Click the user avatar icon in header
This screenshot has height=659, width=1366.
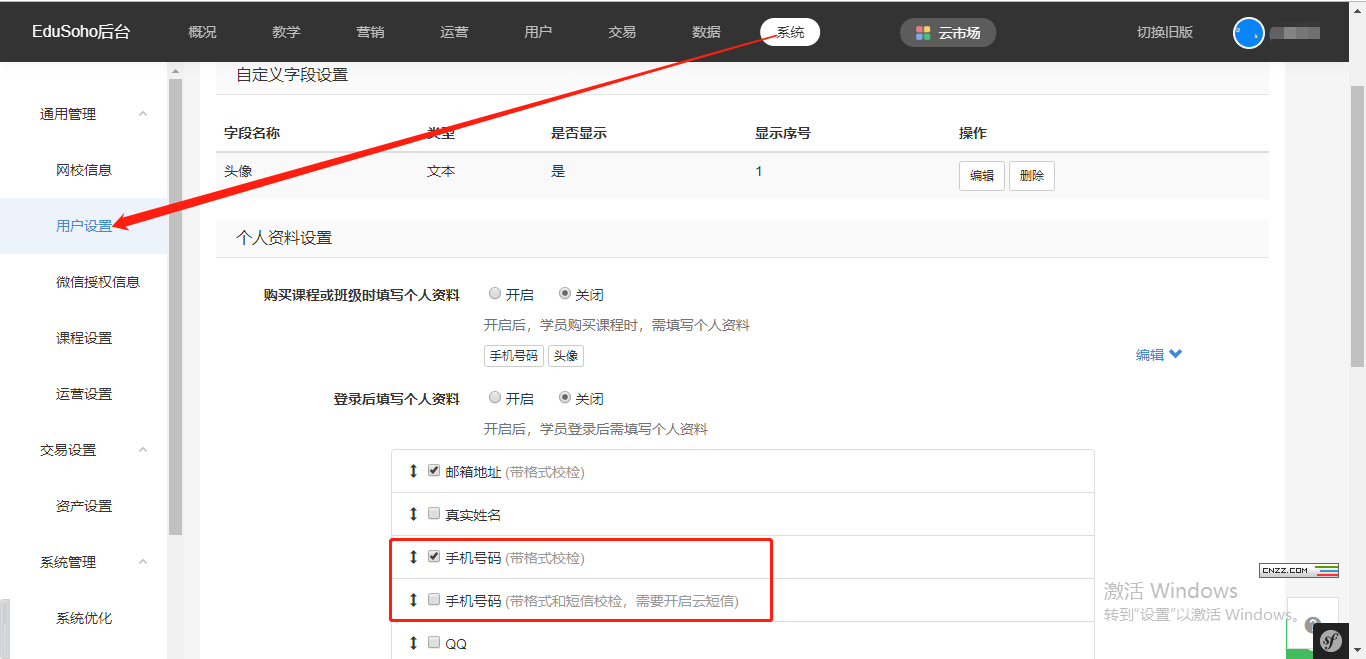(1249, 33)
